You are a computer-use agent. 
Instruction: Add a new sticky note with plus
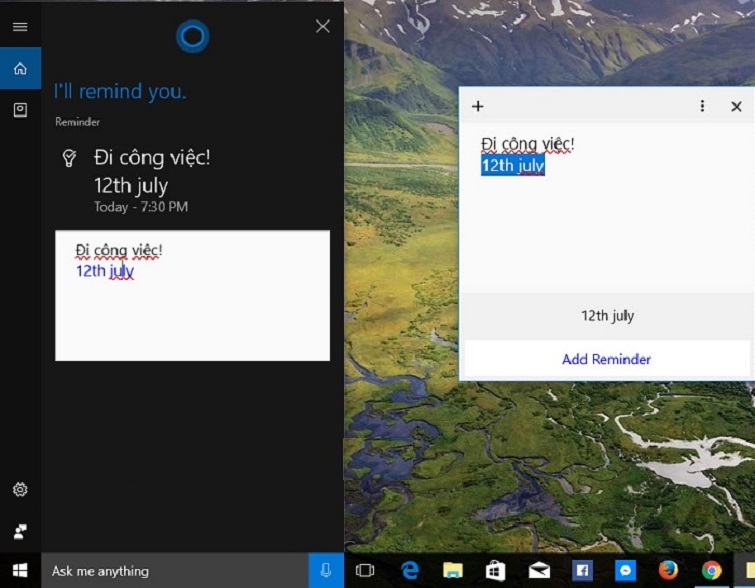477,106
